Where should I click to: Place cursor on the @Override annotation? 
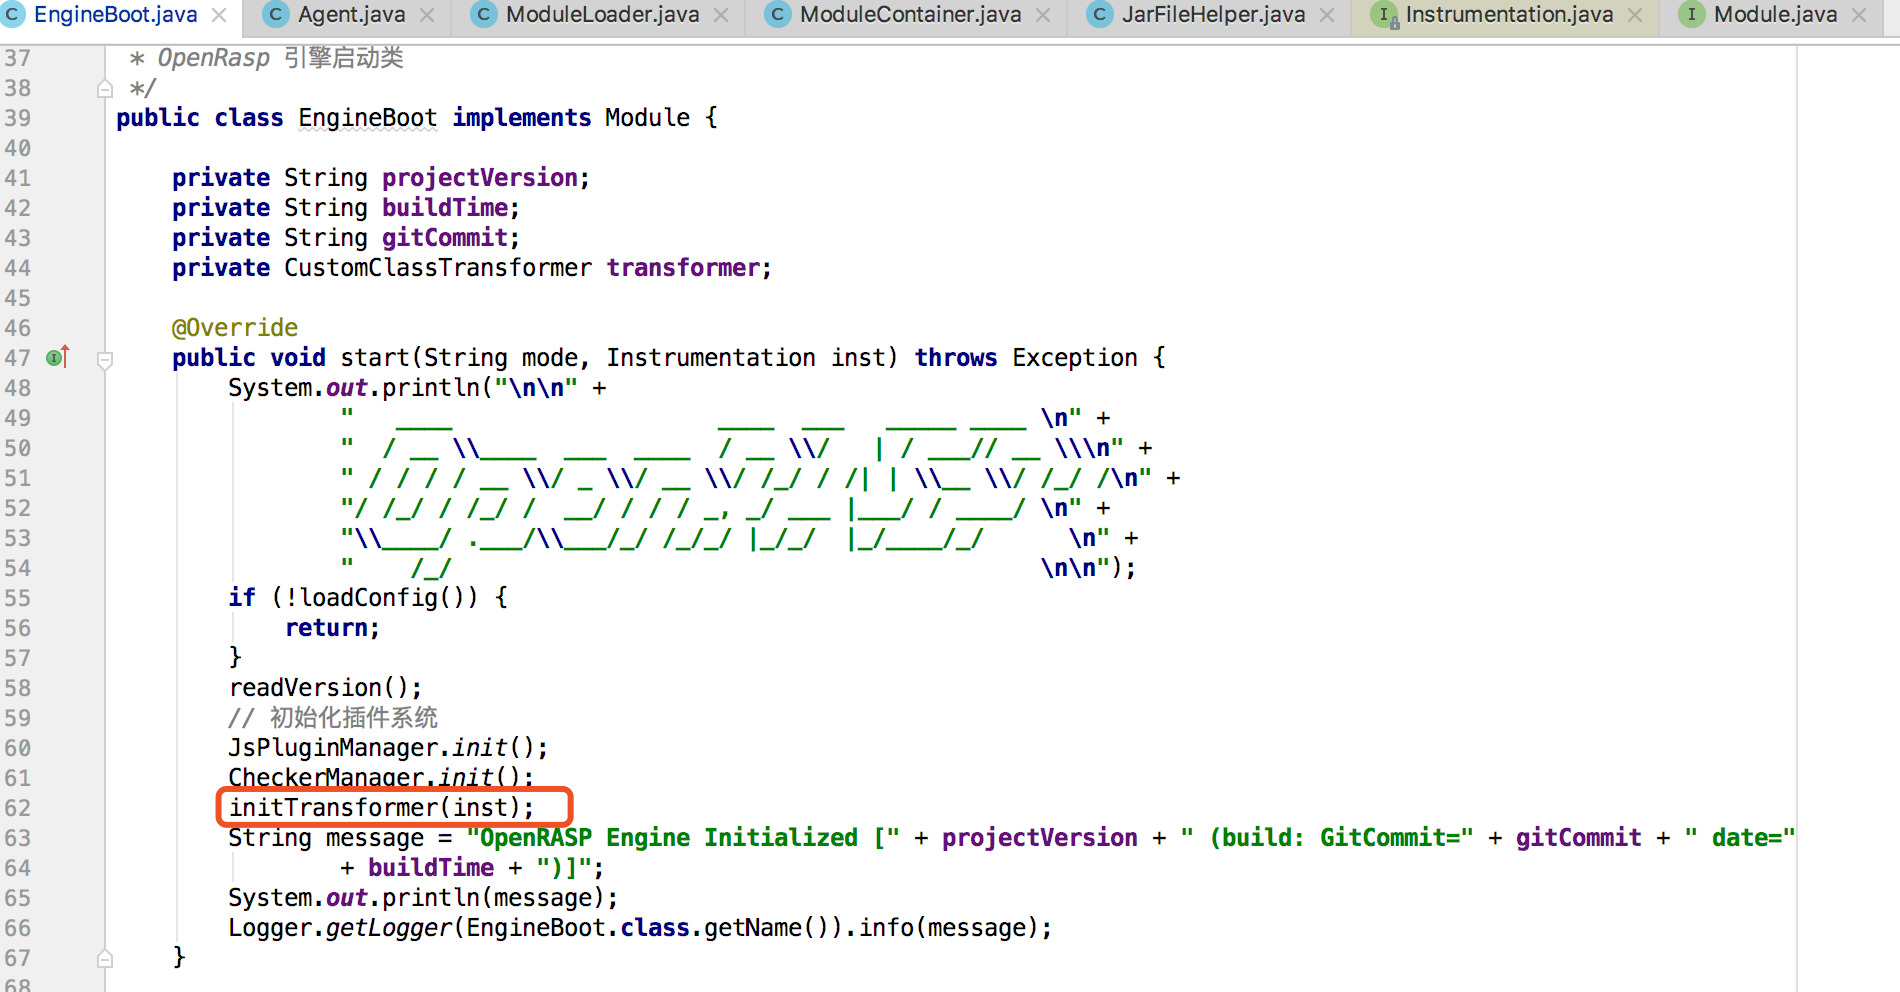tap(234, 328)
